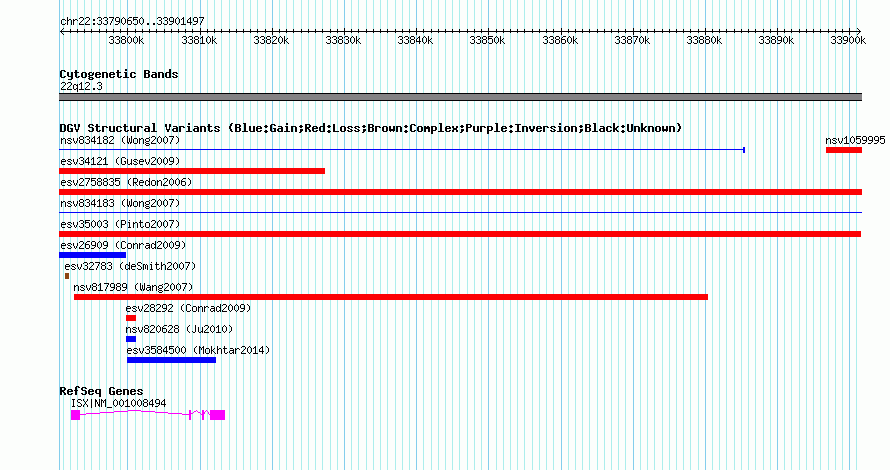The height and width of the screenshot is (470, 890).
Task: Open the ISX|NM_001008494 gene label
Action: point(119,403)
